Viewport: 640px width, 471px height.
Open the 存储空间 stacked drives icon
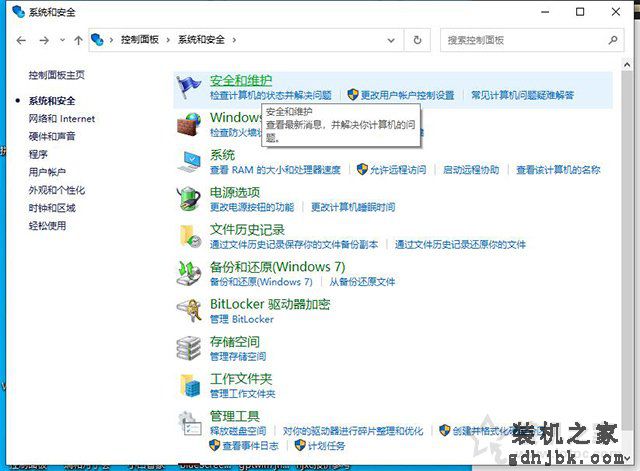[189, 348]
